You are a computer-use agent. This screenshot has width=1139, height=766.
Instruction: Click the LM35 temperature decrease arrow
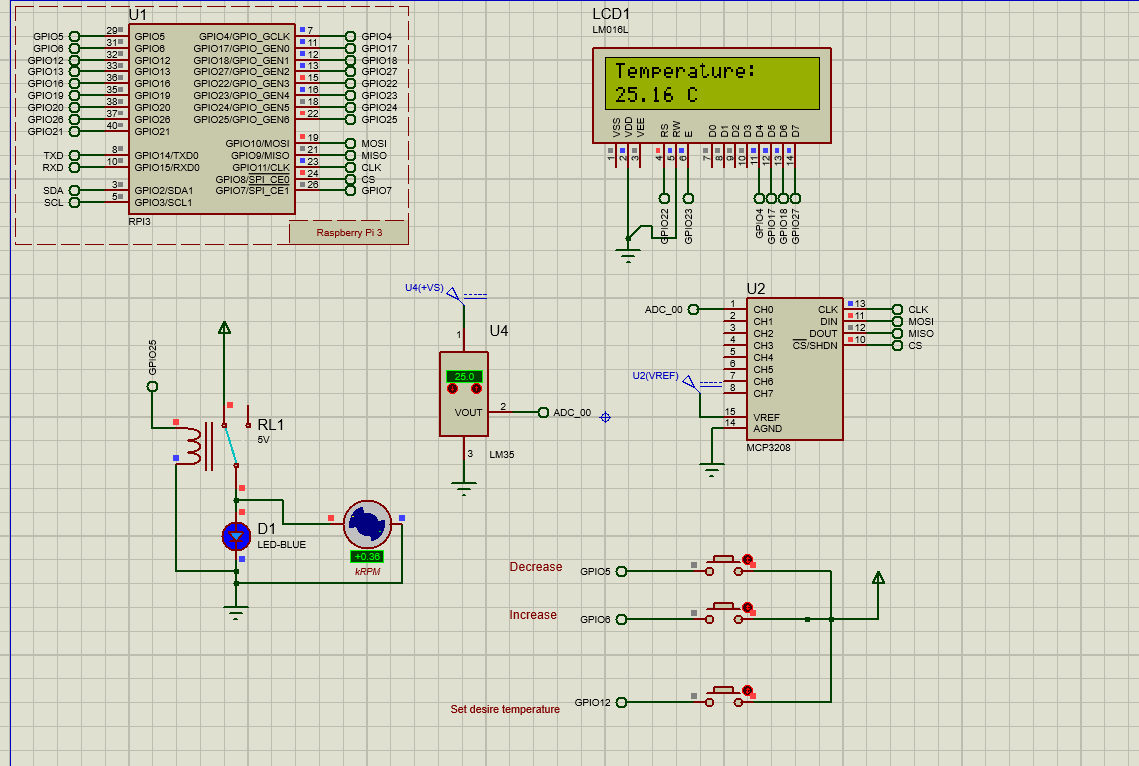tap(453, 389)
